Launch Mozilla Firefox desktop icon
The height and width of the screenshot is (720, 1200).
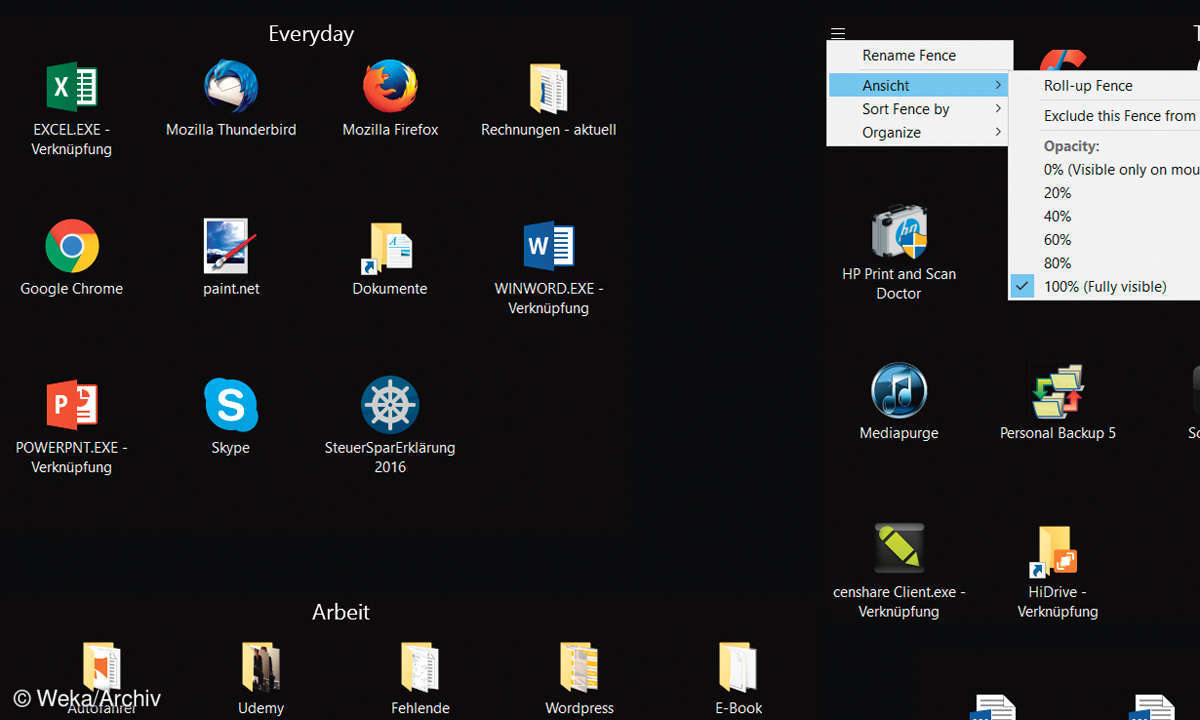(390, 87)
